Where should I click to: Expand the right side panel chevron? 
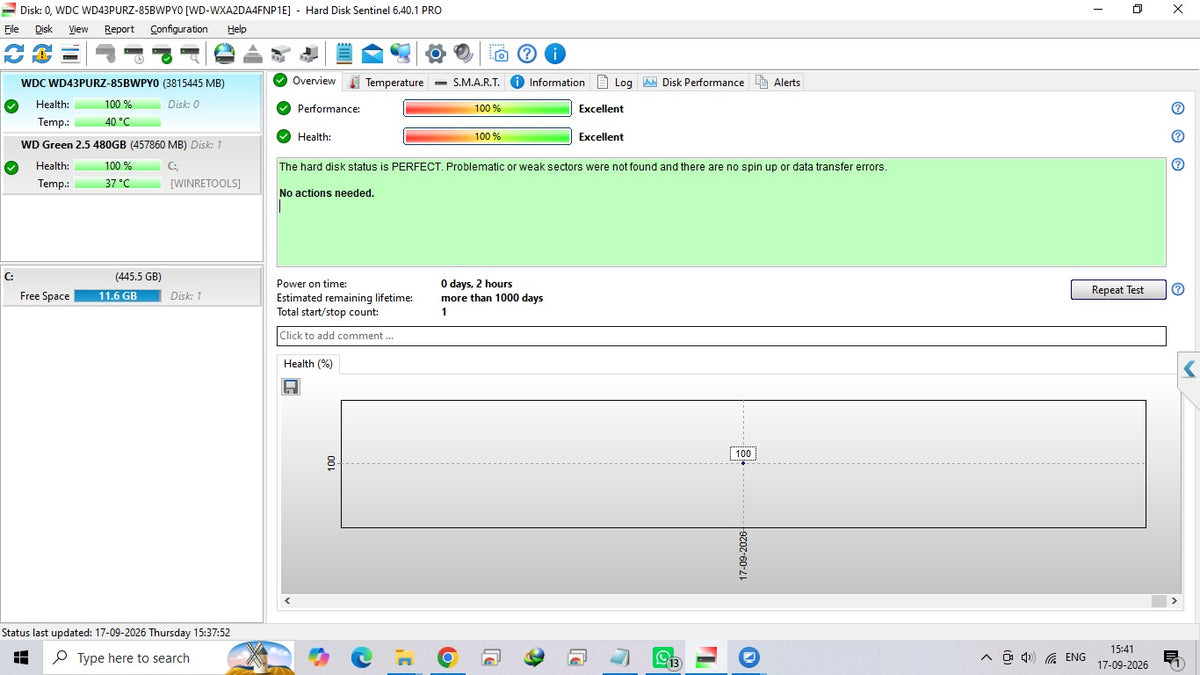[1189, 369]
